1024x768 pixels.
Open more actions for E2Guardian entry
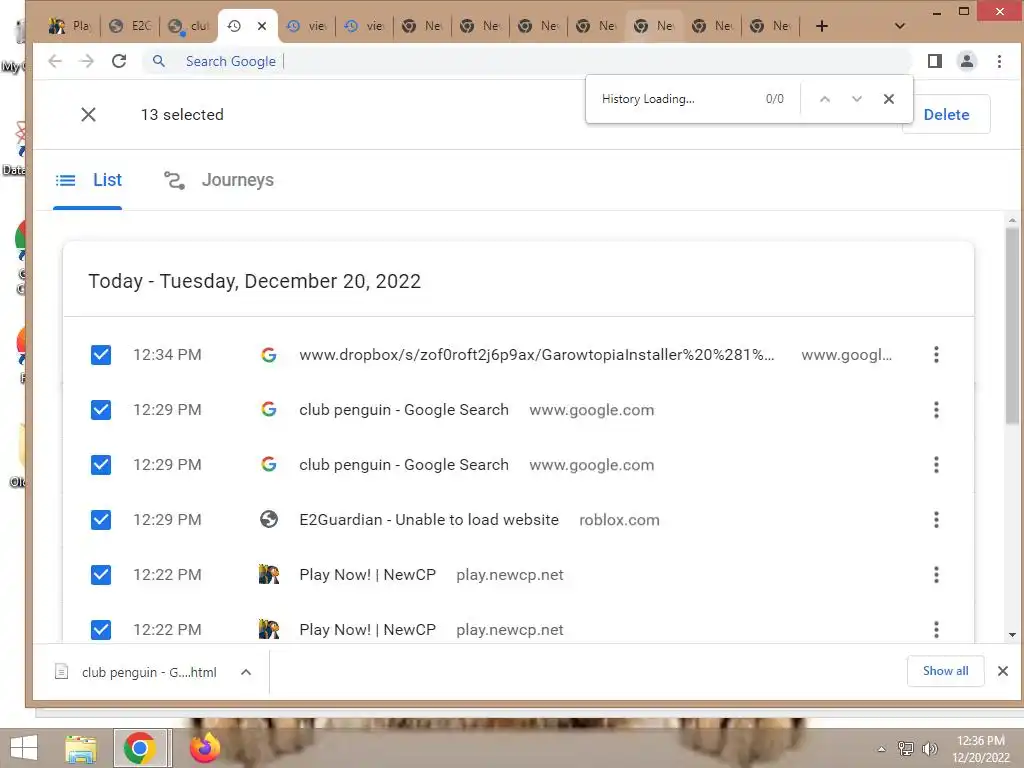tap(936, 520)
